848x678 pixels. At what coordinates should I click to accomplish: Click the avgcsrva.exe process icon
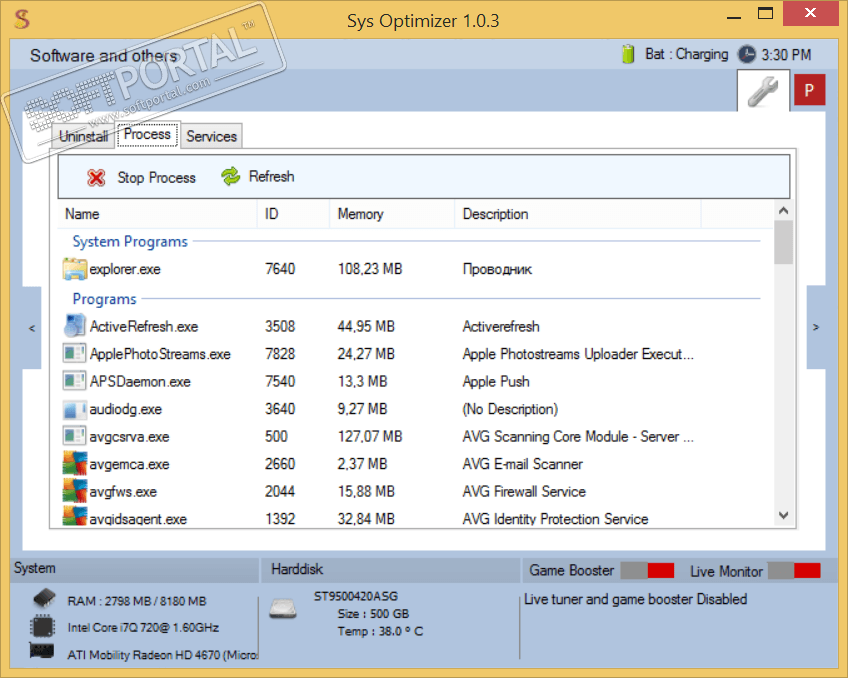[x=75, y=436]
